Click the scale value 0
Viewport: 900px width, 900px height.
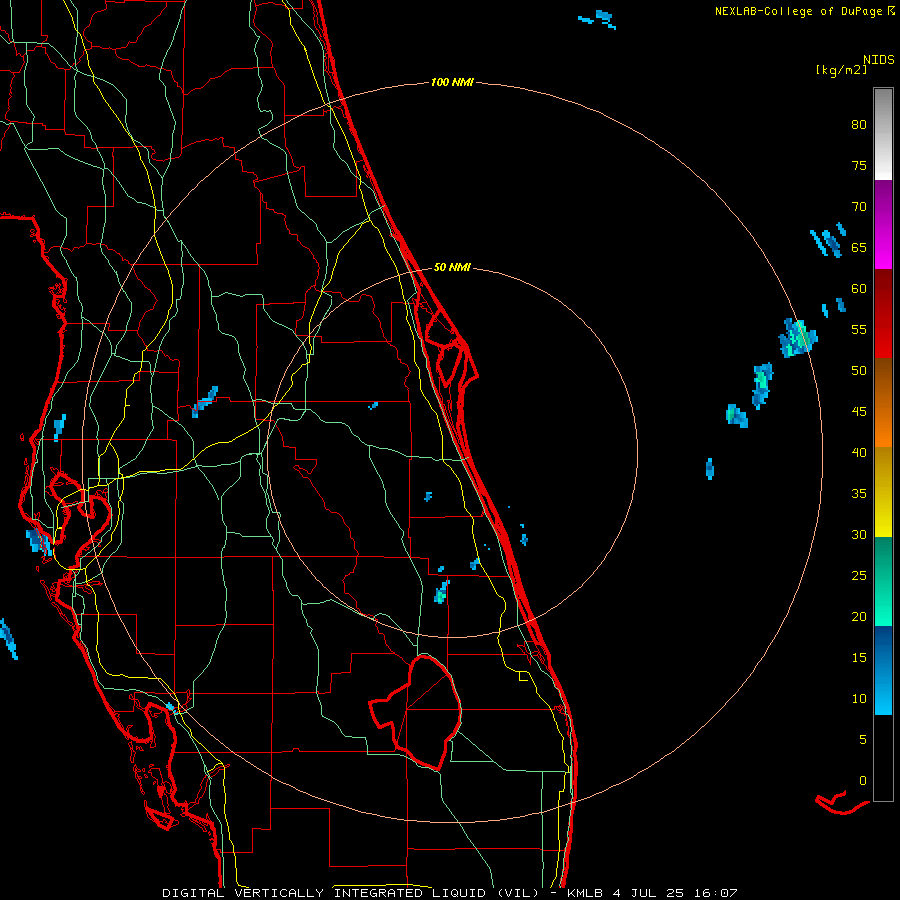863,781
